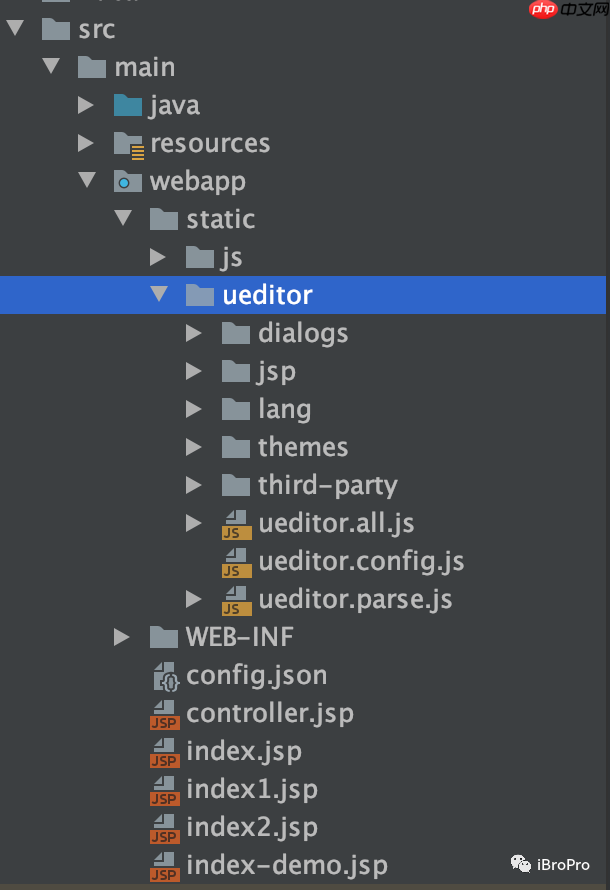Click the webapp web-root folder icon
Image resolution: width=610 pixels, height=890 pixels.
[128, 181]
